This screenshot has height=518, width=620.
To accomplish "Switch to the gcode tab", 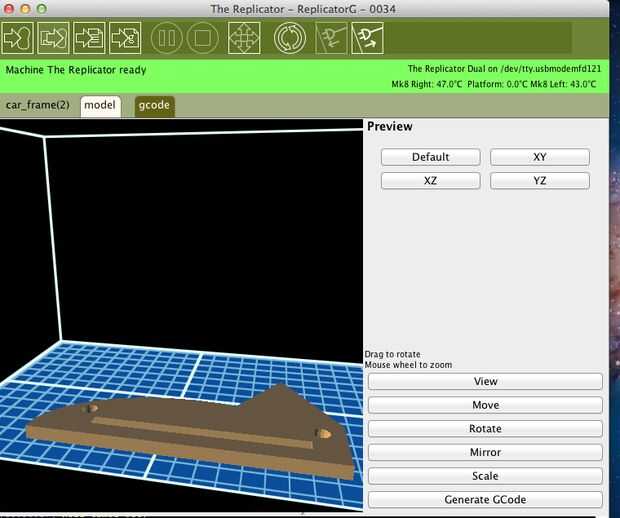I will [x=154, y=106].
